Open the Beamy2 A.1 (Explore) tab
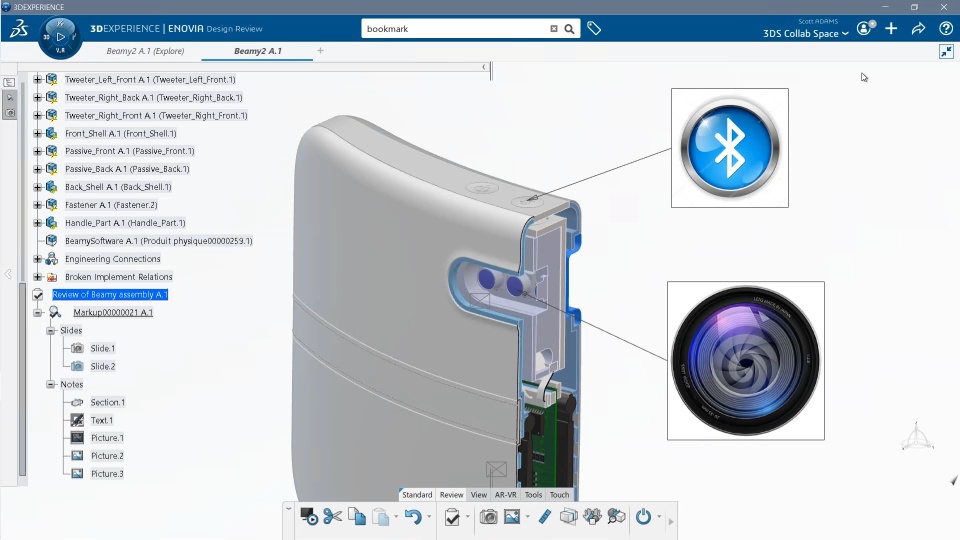 coord(145,51)
